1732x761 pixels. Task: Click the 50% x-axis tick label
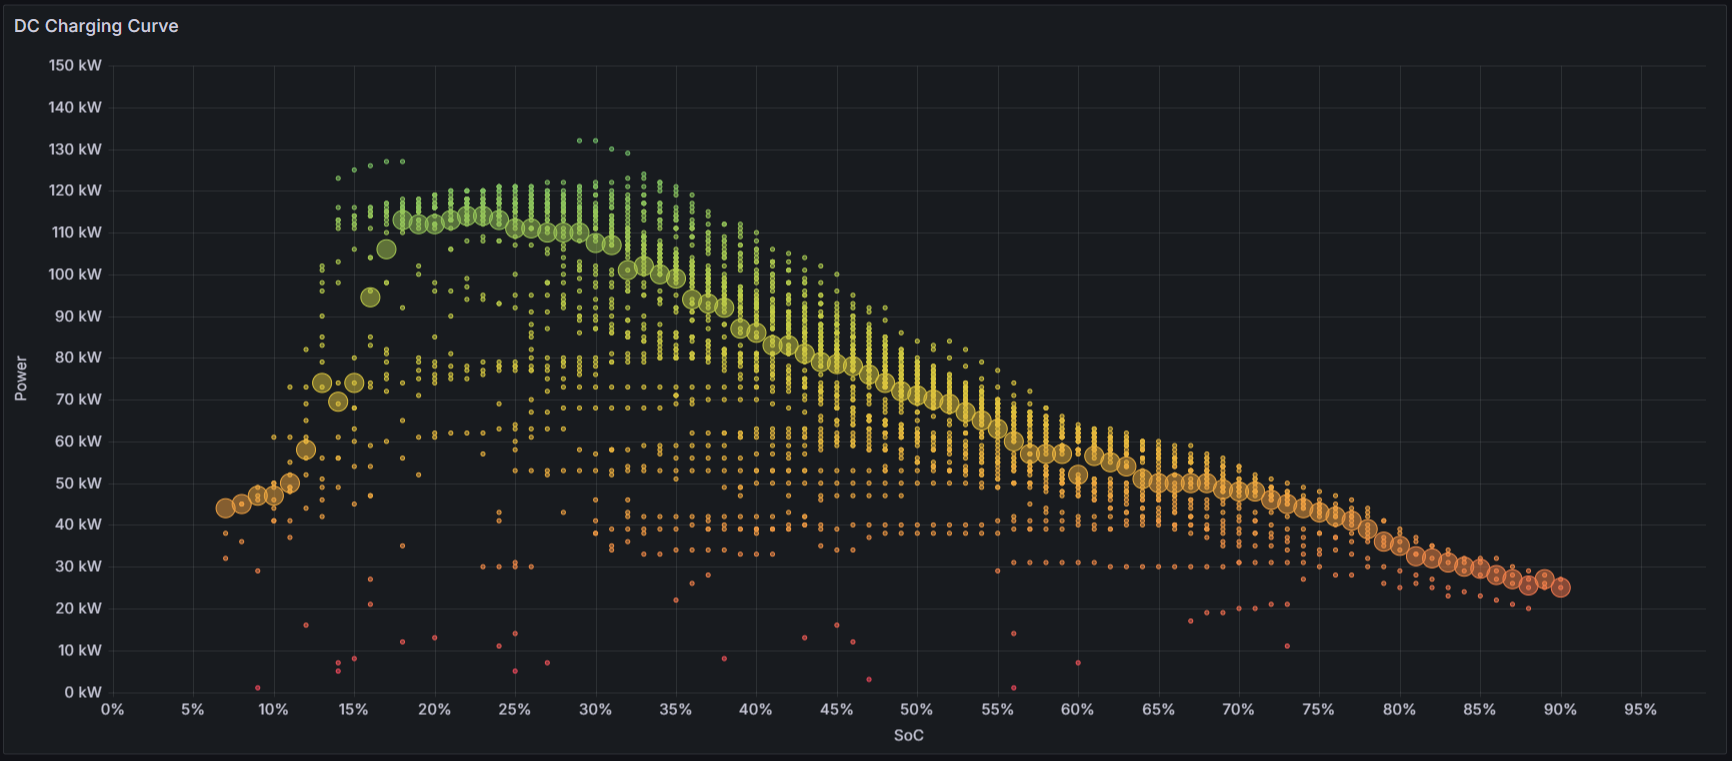(916, 709)
